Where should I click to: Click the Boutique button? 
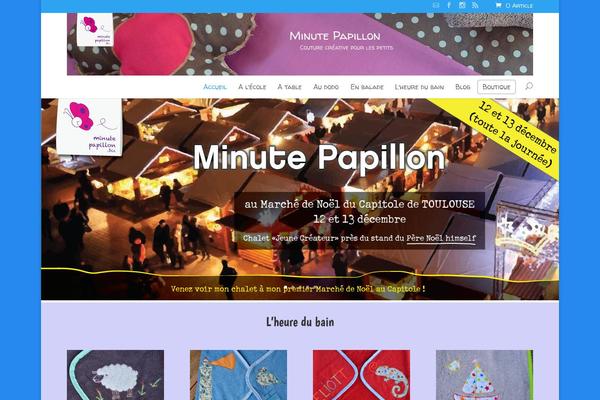pos(496,87)
